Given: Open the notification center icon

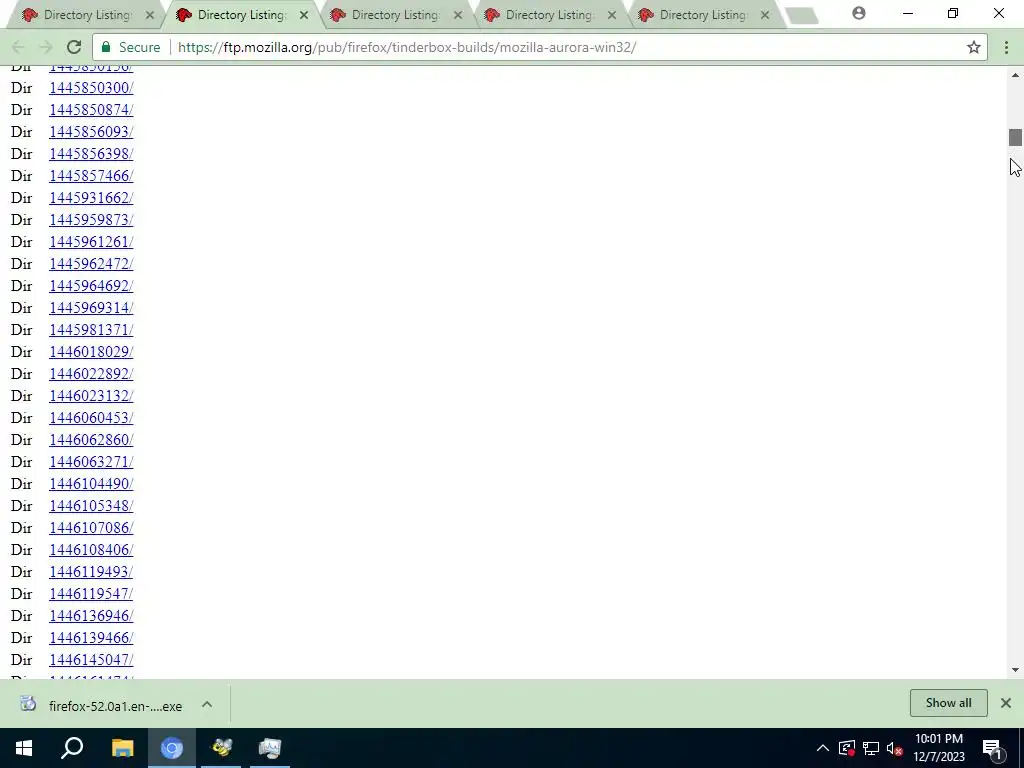Looking at the screenshot, I should [991, 748].
